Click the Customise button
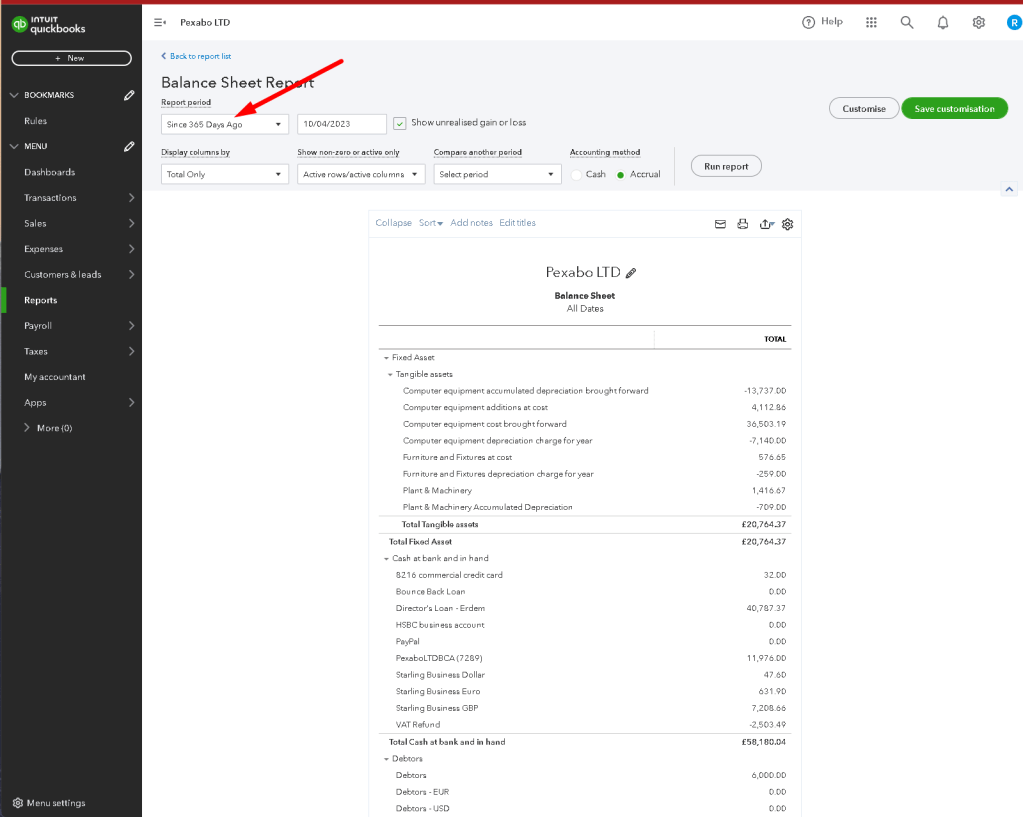This screenshot has width=1023, height=817. tap(864, 108)
